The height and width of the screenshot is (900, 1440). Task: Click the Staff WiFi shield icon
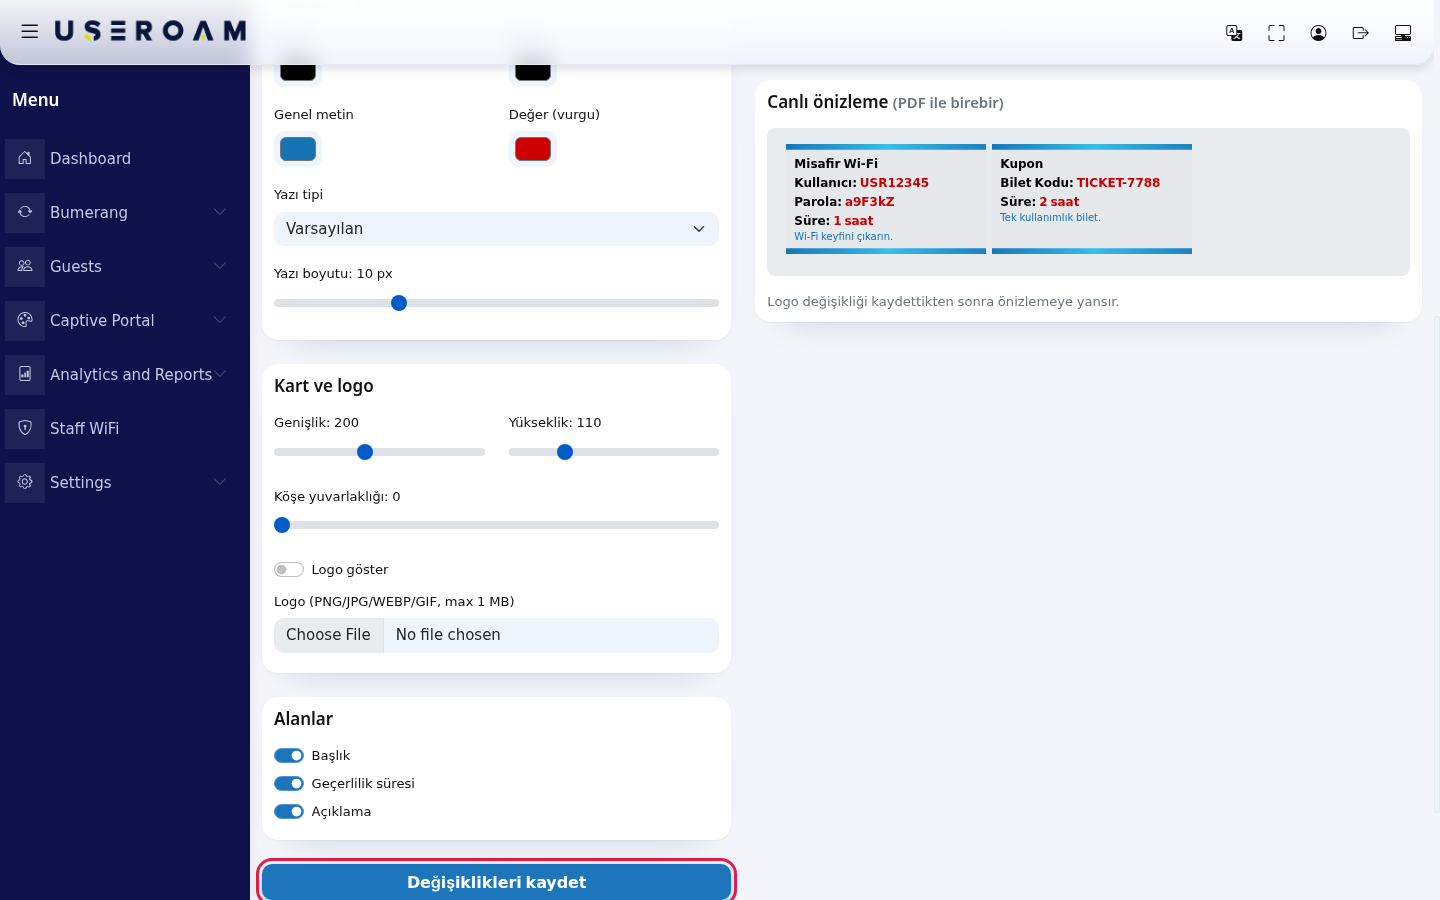tap(25, 428)
